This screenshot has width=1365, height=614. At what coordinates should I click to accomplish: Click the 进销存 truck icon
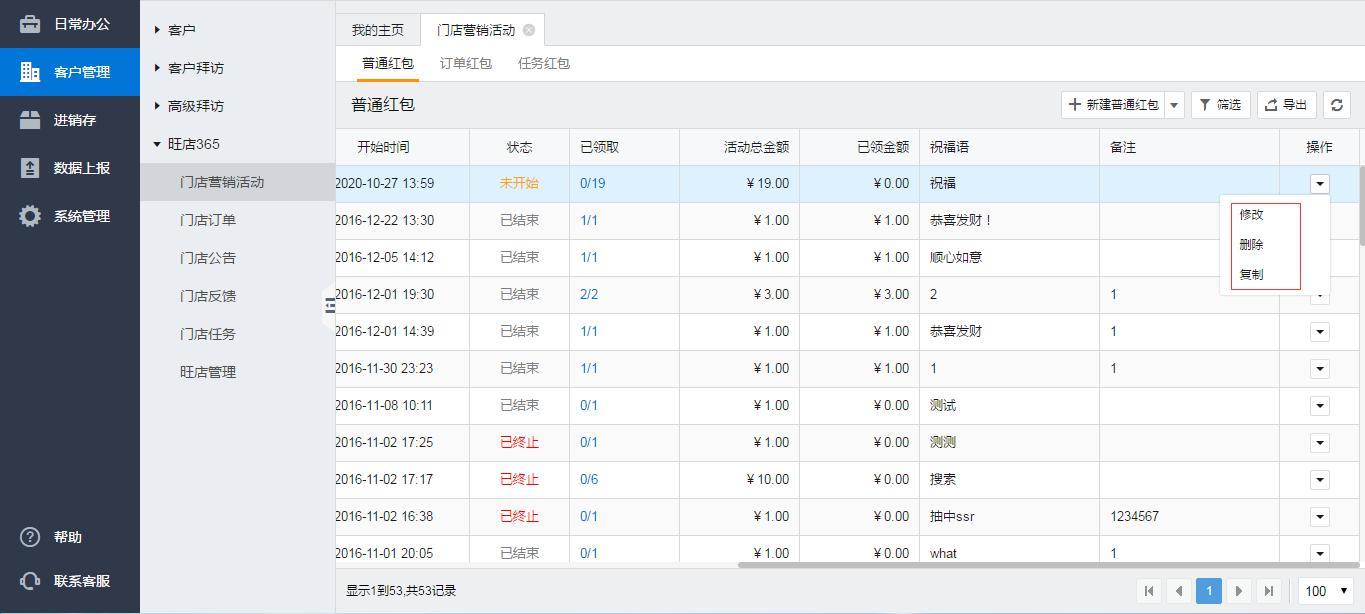[x=30, y=120]
